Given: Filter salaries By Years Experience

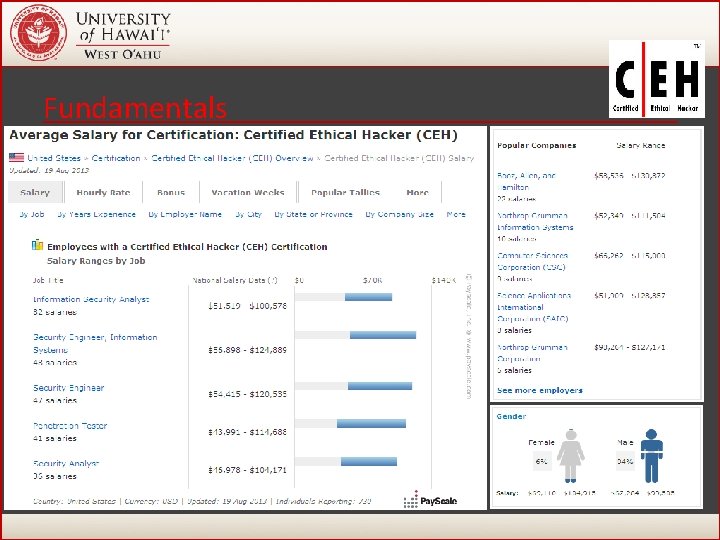Looking at the screenshot, I should (x=96, y=214).
